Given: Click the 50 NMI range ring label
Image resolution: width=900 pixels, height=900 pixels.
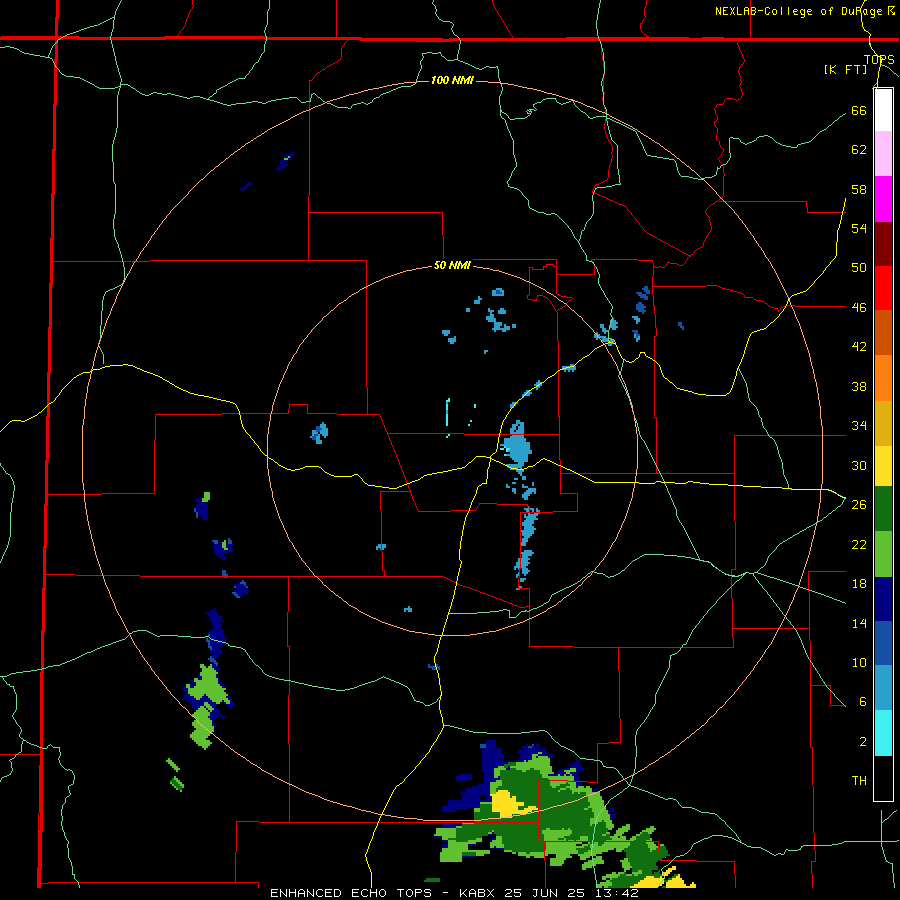Looking at the screenshot, I should [x=452, y=265].
